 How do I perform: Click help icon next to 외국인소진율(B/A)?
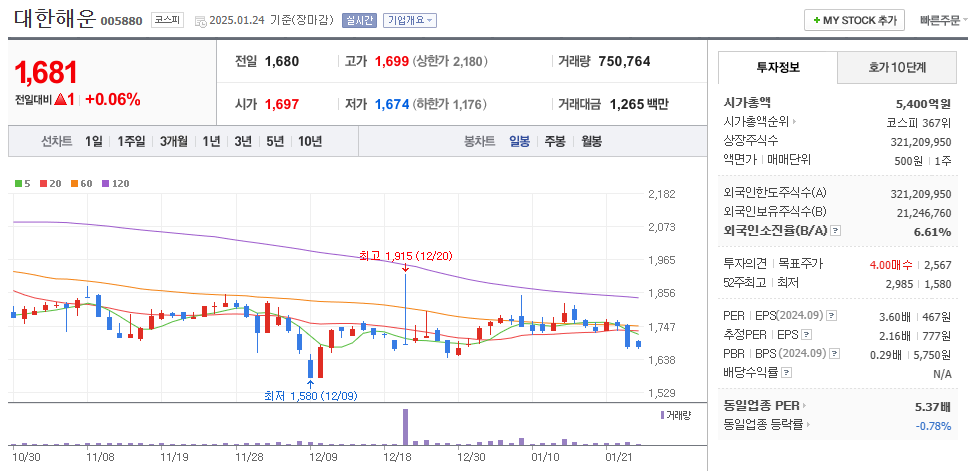(836, 231)
